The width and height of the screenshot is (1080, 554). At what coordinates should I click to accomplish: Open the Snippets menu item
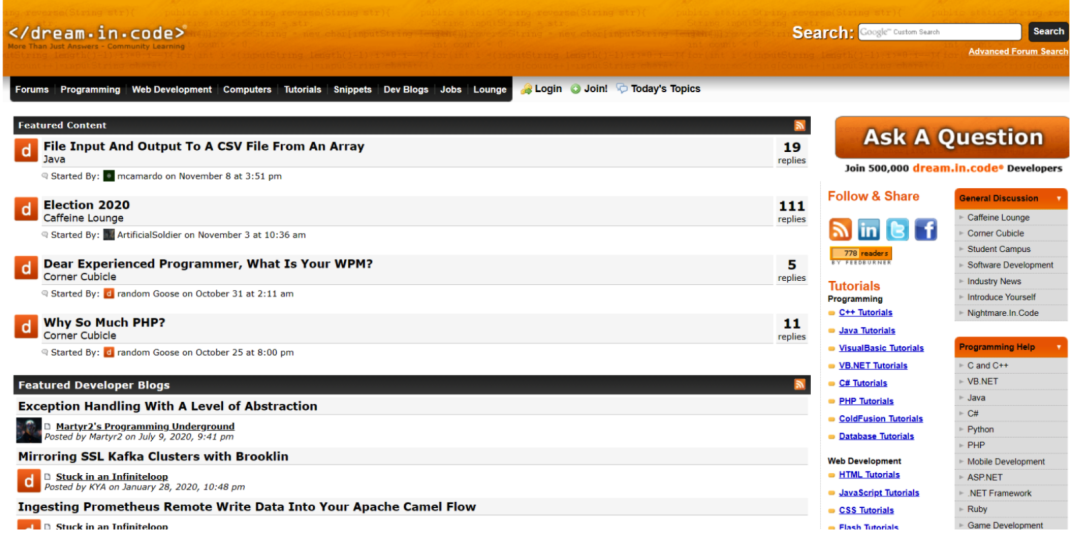coord(353,90)
